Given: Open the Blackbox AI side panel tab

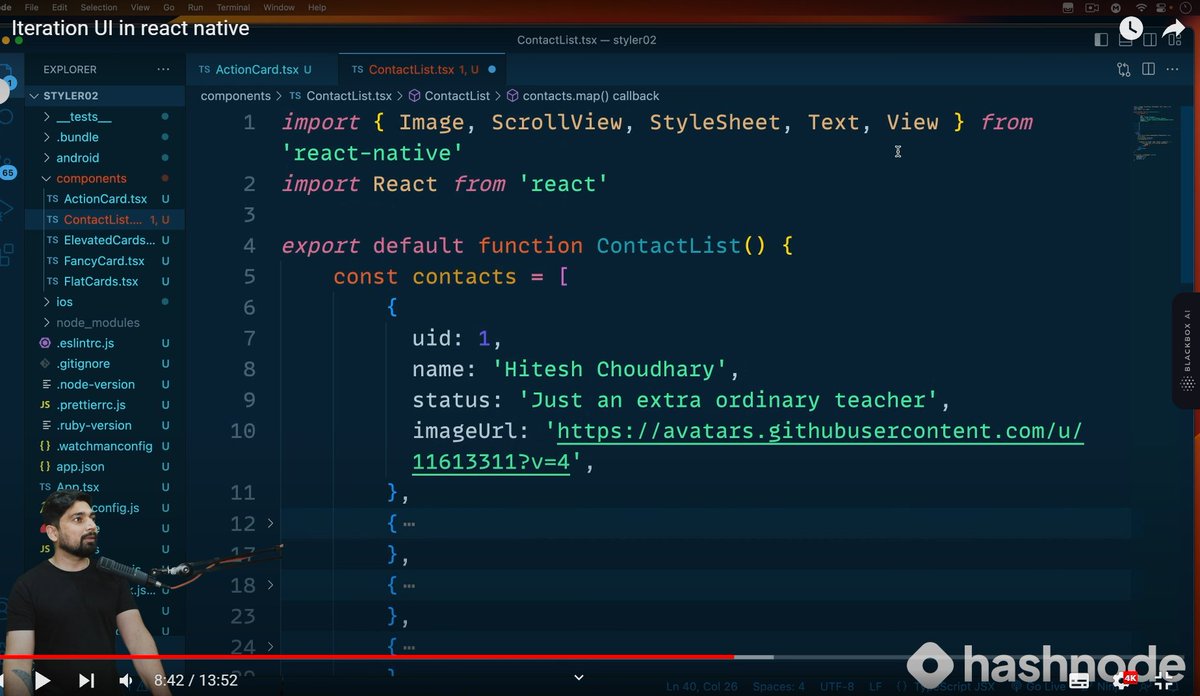Looking at the screenshot, I should [x=1187, y=350].
